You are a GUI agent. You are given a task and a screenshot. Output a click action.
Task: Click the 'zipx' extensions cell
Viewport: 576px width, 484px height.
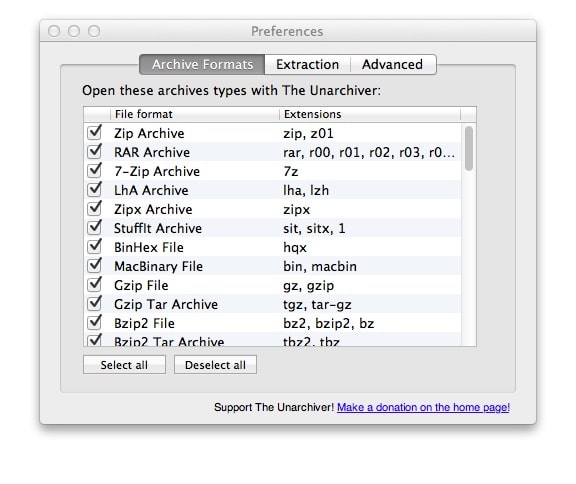[x=296, y=210]
